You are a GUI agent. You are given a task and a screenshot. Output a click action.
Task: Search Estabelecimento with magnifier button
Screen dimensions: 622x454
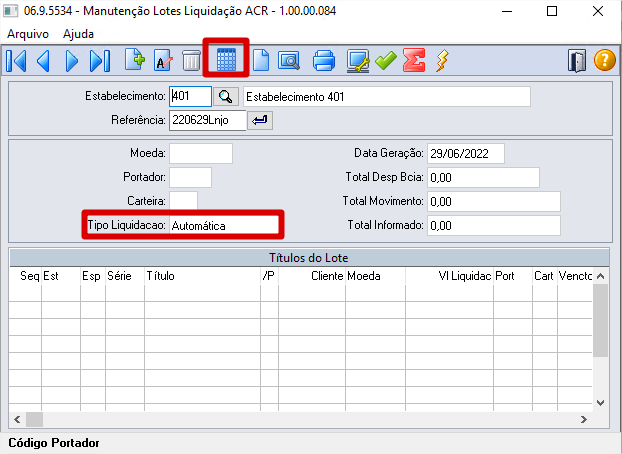coord(226,96)
